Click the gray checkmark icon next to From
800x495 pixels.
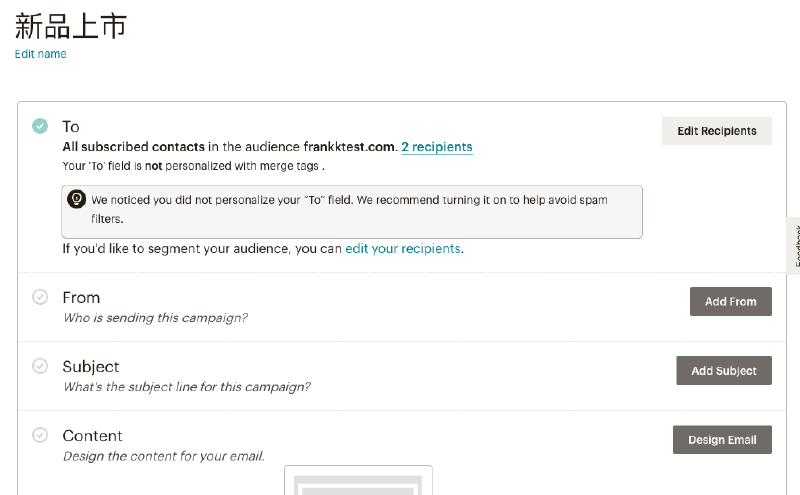(40, 297)
